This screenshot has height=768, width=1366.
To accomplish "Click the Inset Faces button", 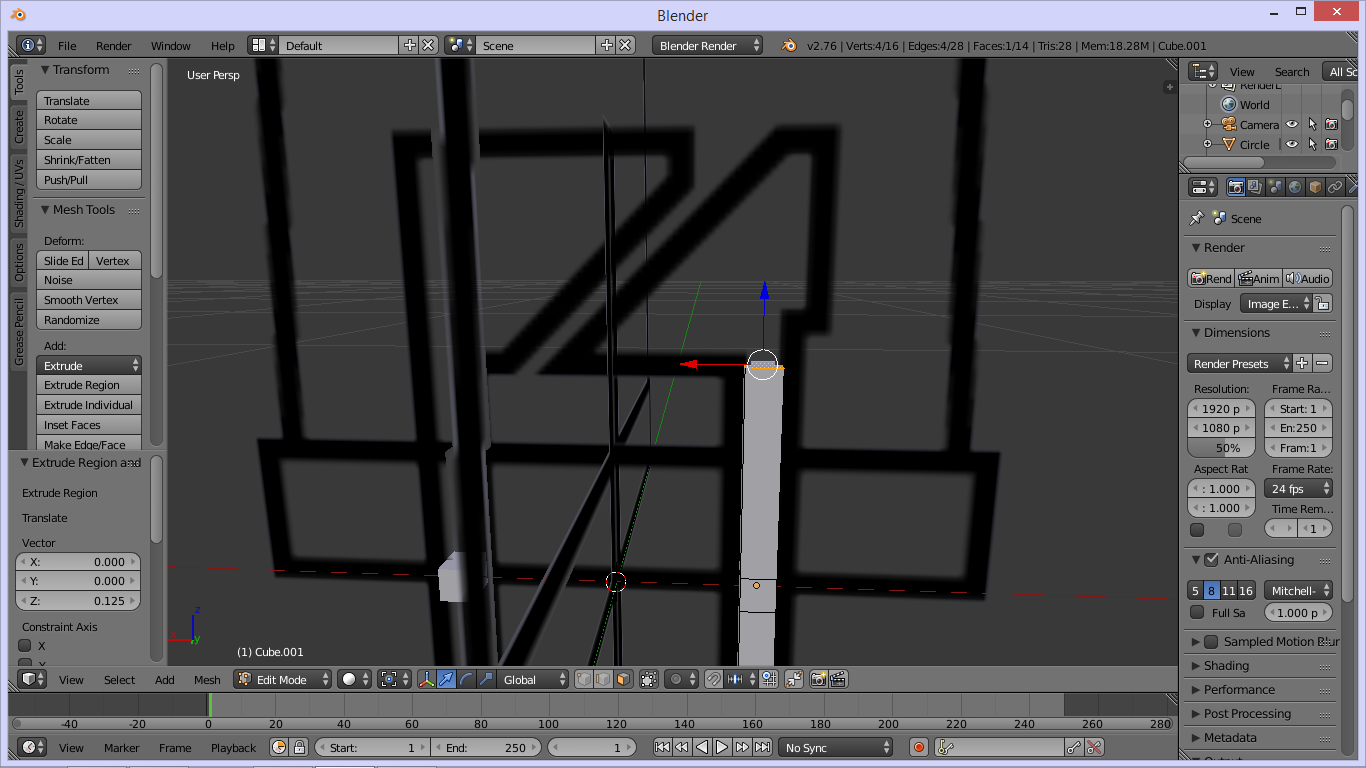I will pos(89,425).
